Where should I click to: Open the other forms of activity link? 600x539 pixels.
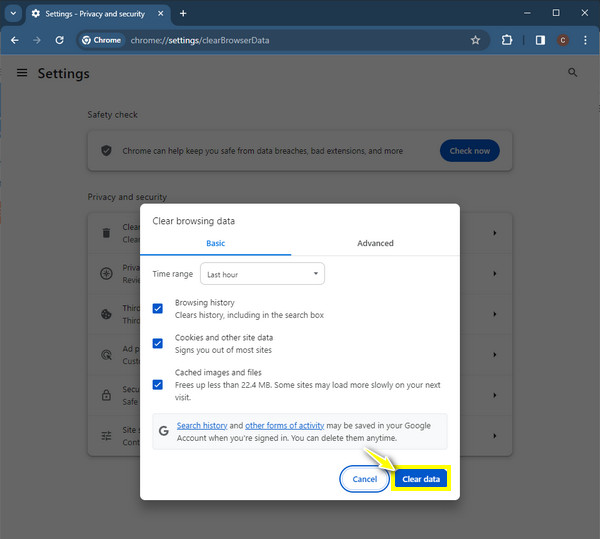285,425
